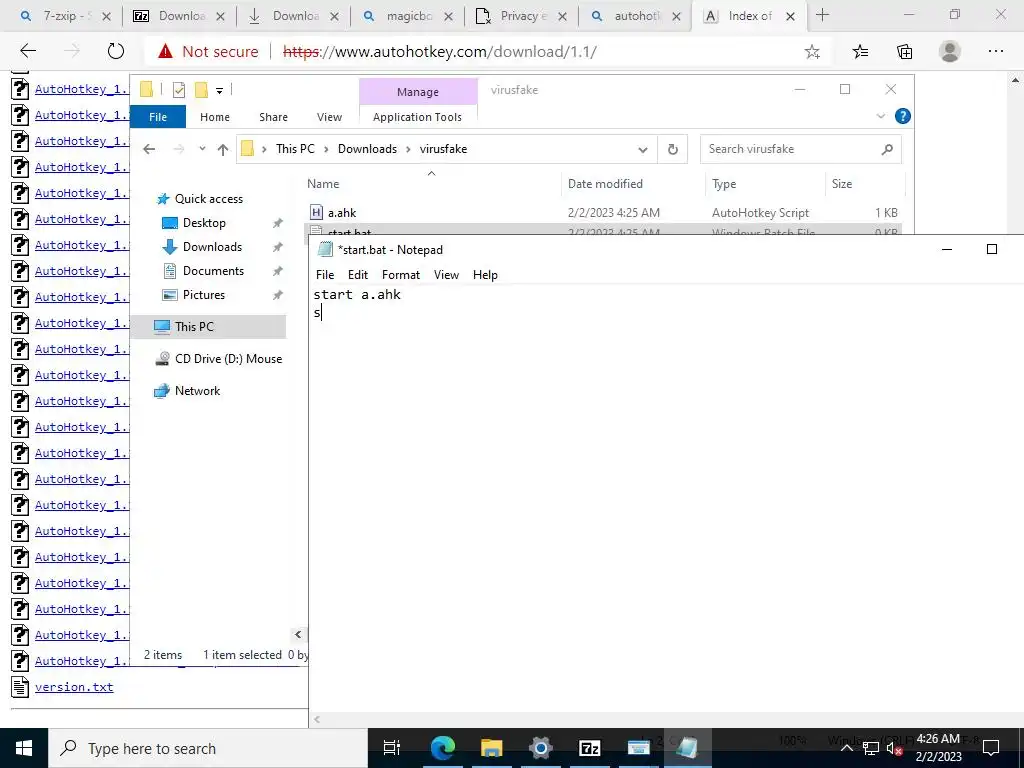This screenshot has height=768, width=1024.
Task: Select Quick access in navigation pane
Action: pyautogui.click(x=208, y=199)
